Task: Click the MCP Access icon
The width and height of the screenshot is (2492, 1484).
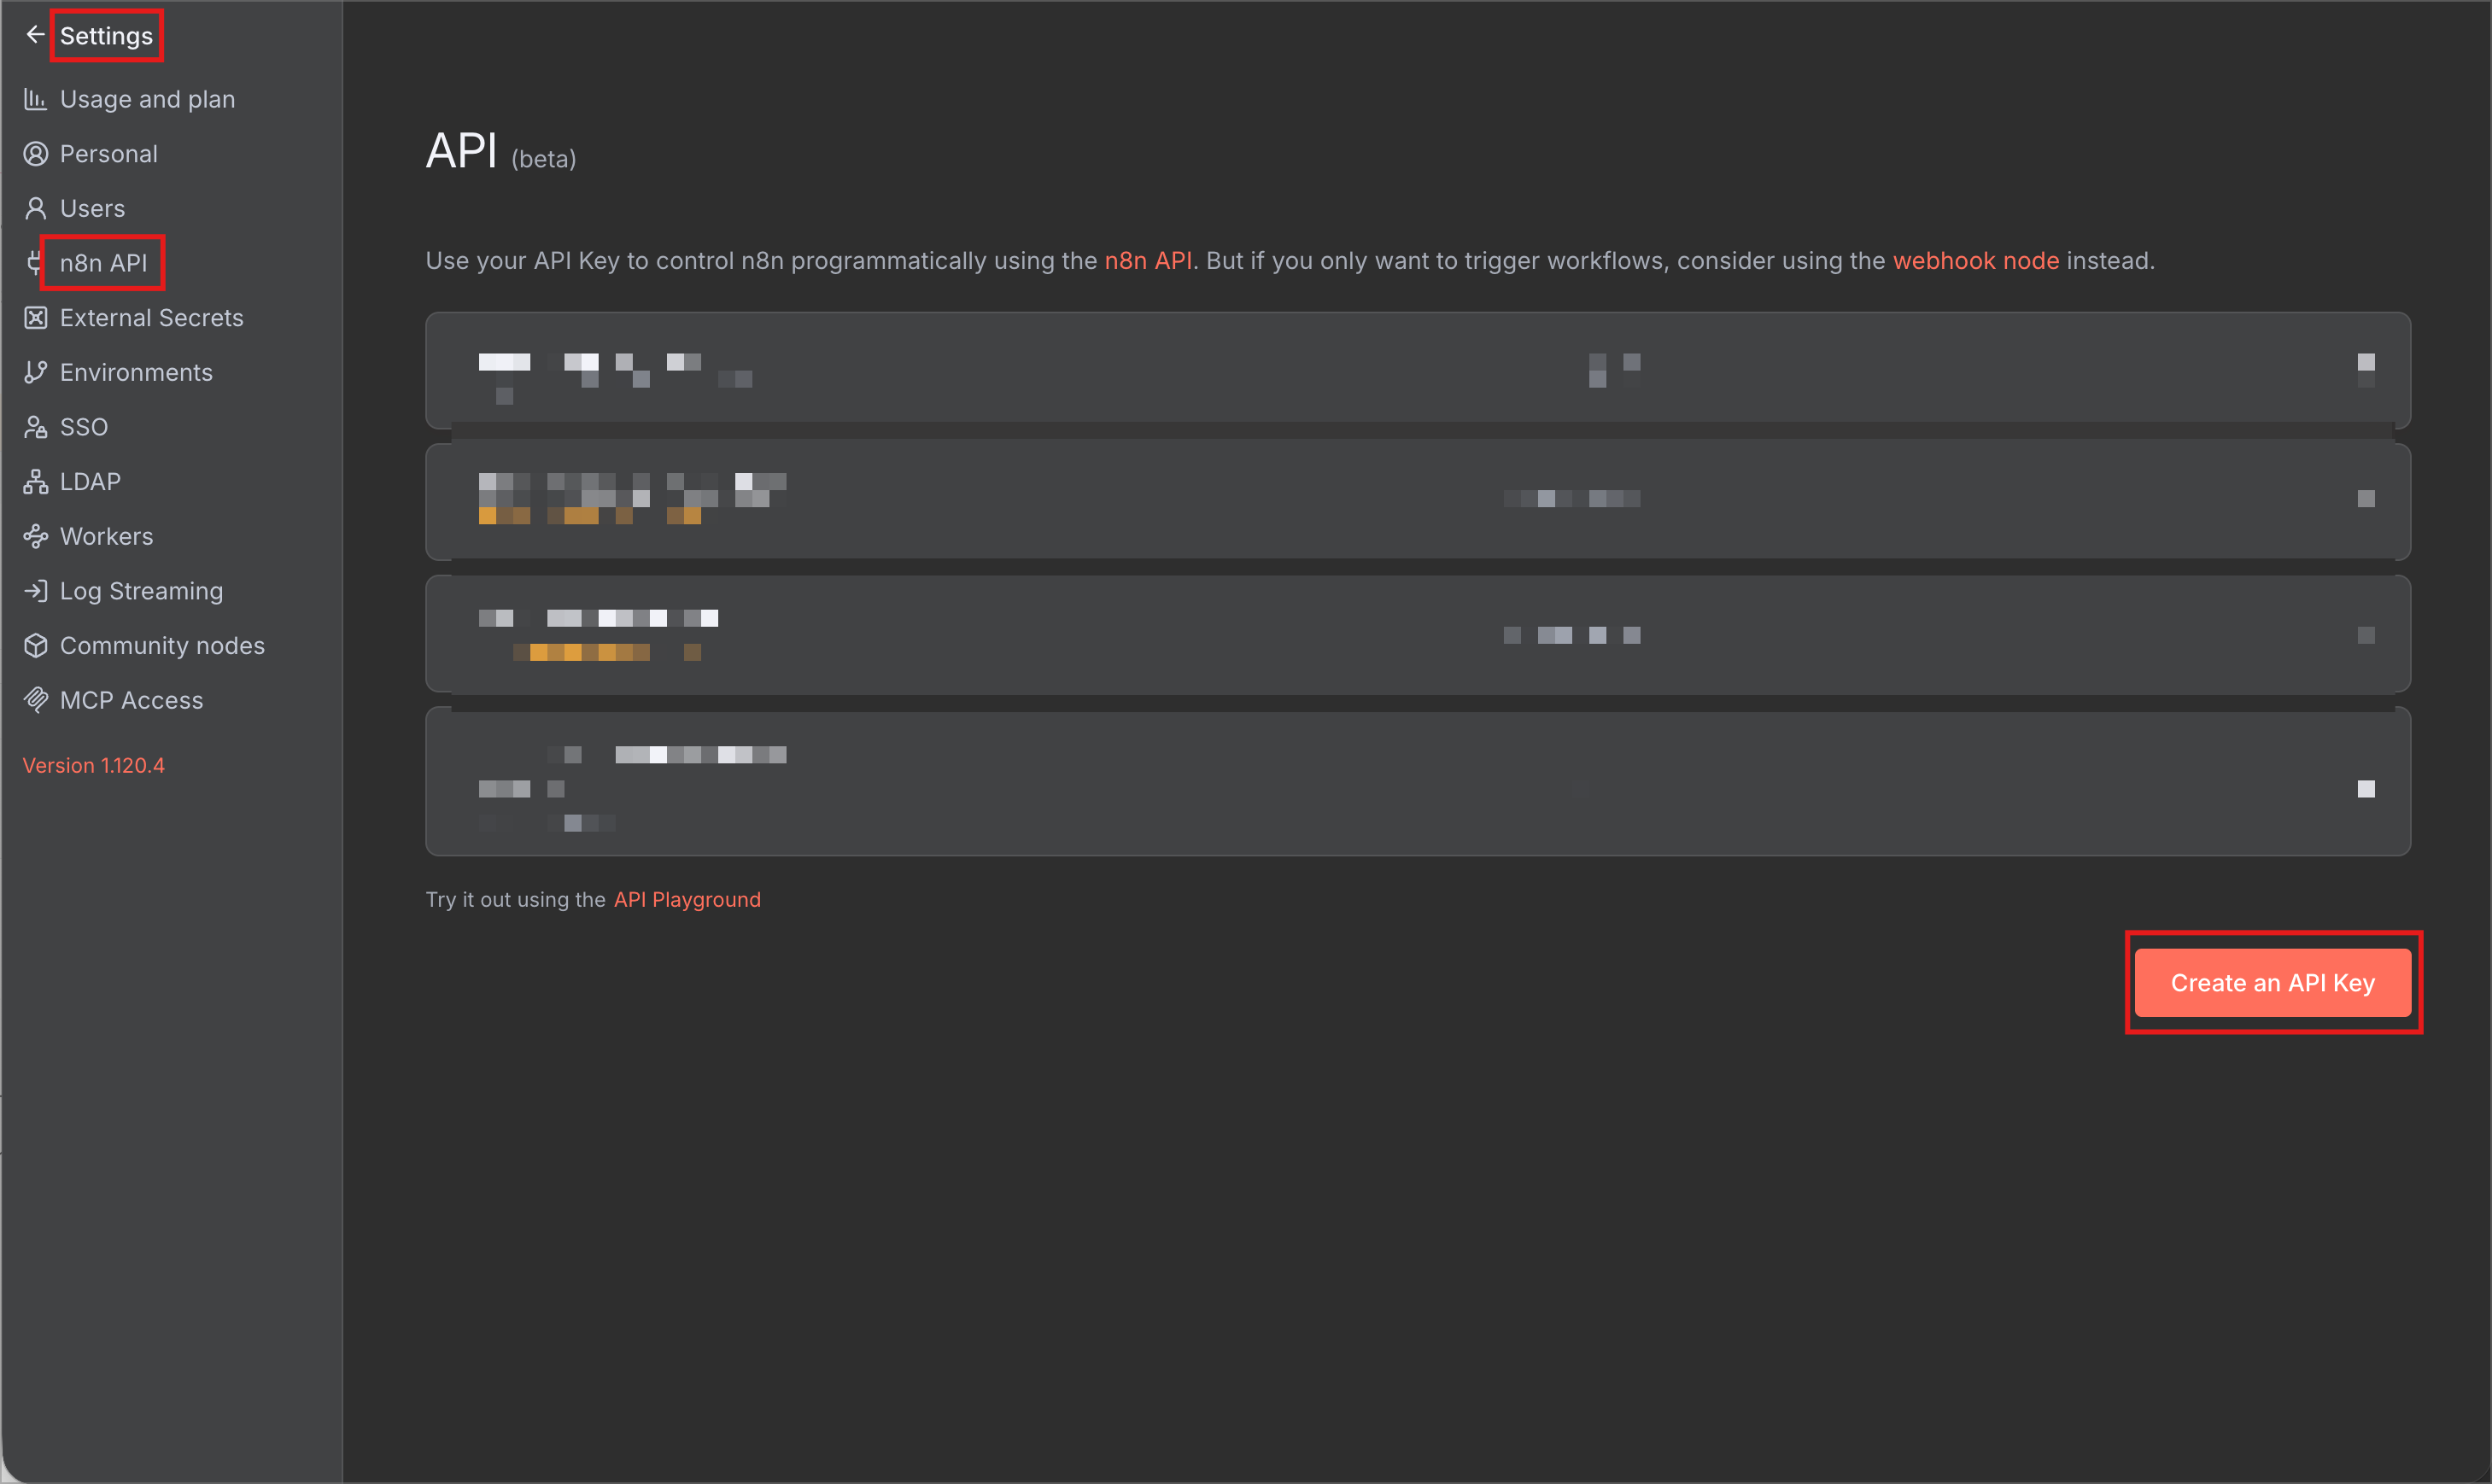Action: tap(35, 700)
